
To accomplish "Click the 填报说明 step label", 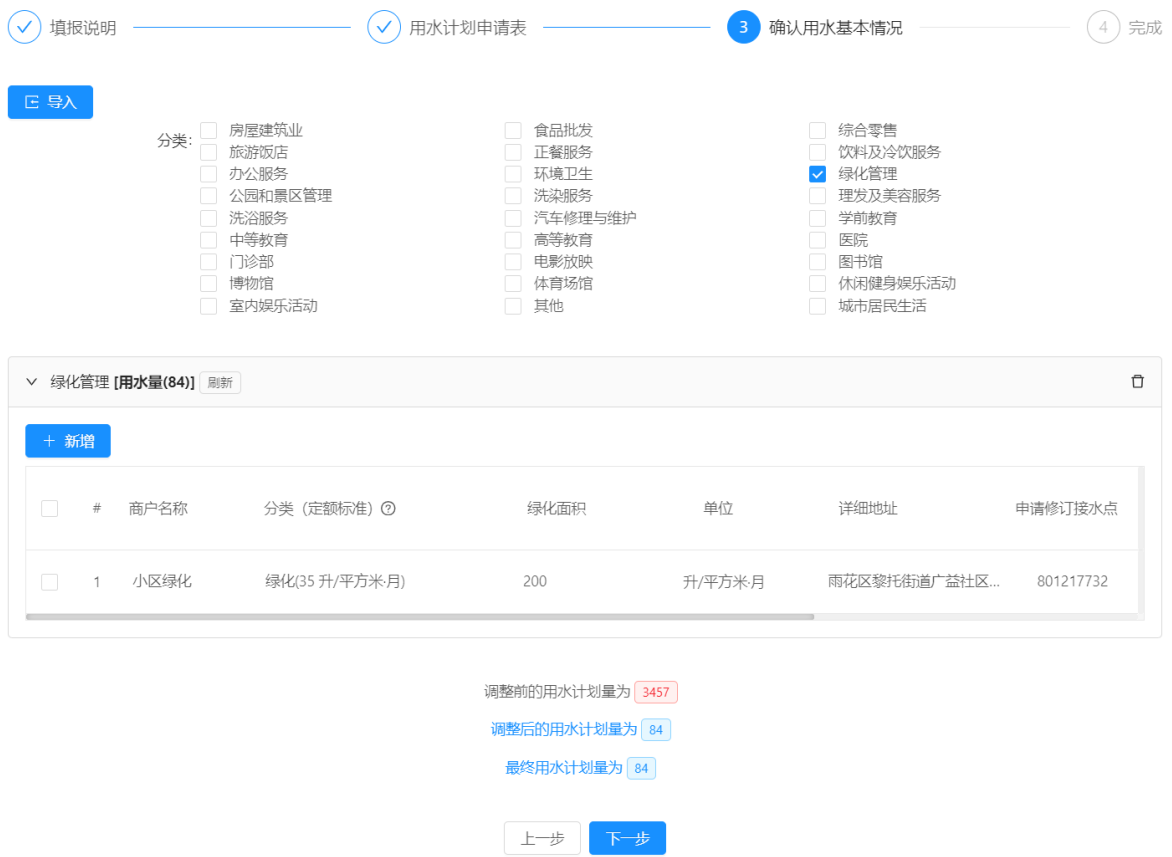I will [x=83, y=28].
